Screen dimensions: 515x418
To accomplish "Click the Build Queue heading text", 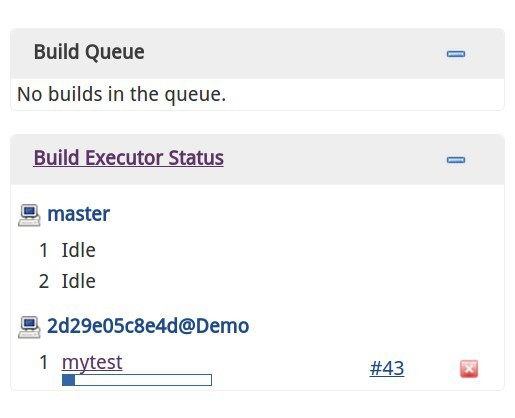I will pyautogui.click(x=89, y=52).
